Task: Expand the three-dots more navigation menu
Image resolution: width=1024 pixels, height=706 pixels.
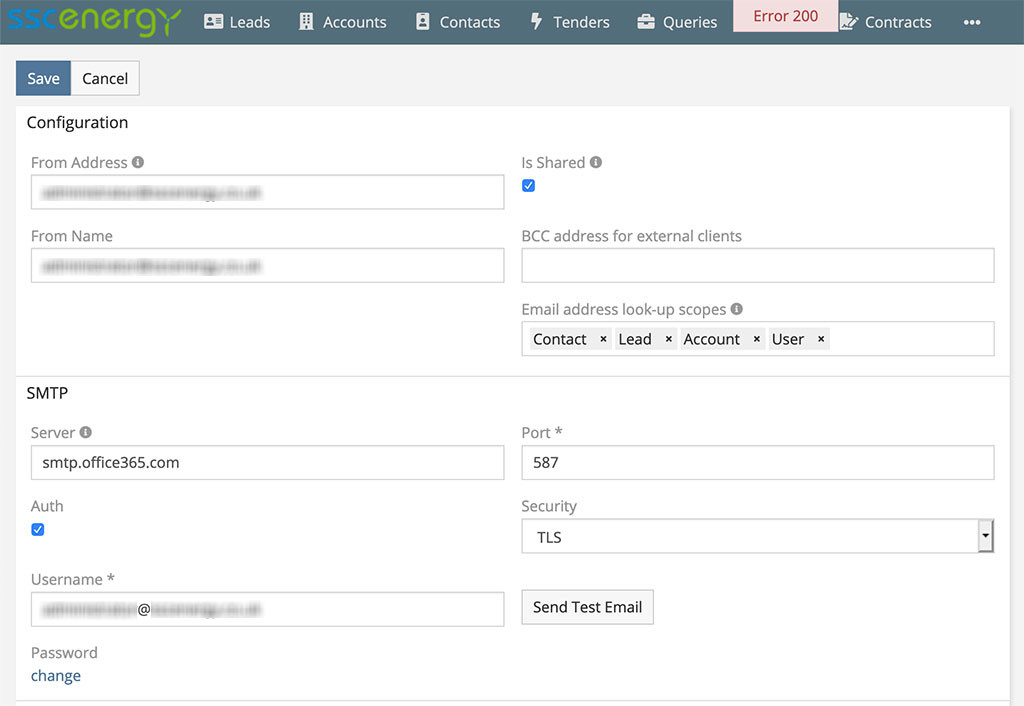Action: [971, 22]
